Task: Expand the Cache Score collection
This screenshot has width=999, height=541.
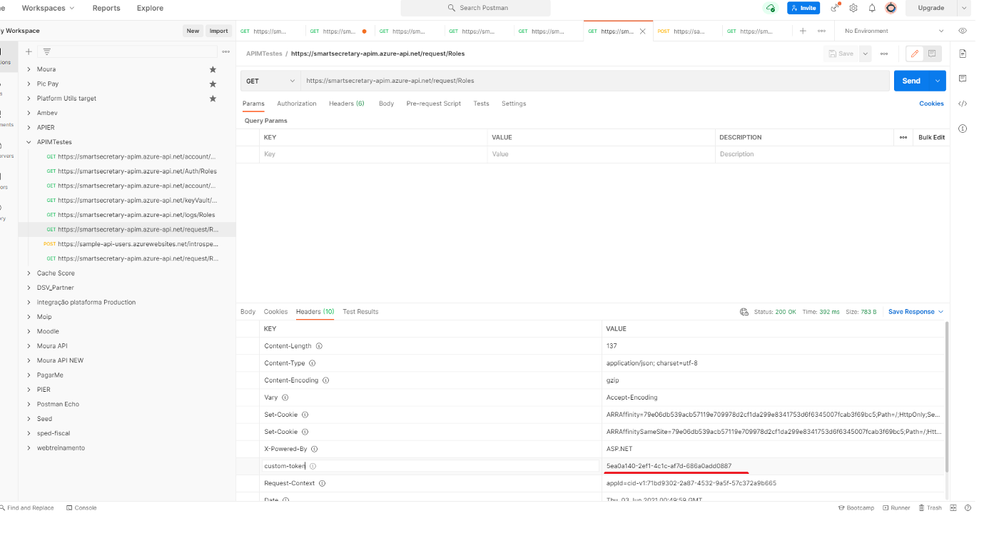Action: pos(29,273)
